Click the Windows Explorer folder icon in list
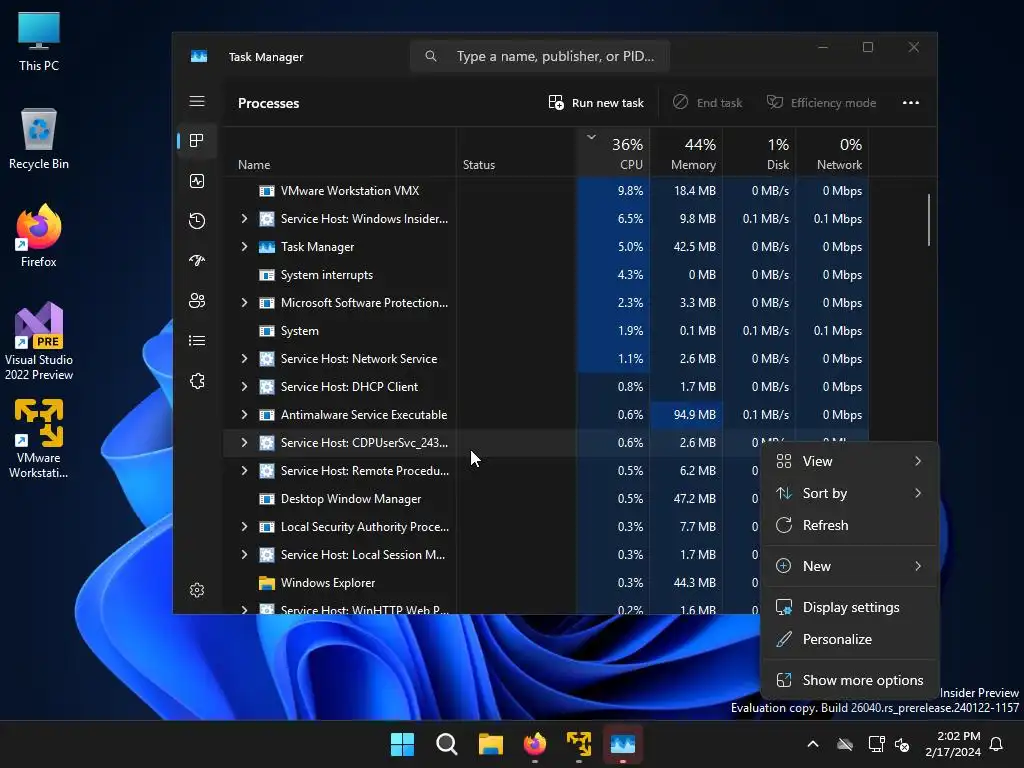 coord(266,583)
